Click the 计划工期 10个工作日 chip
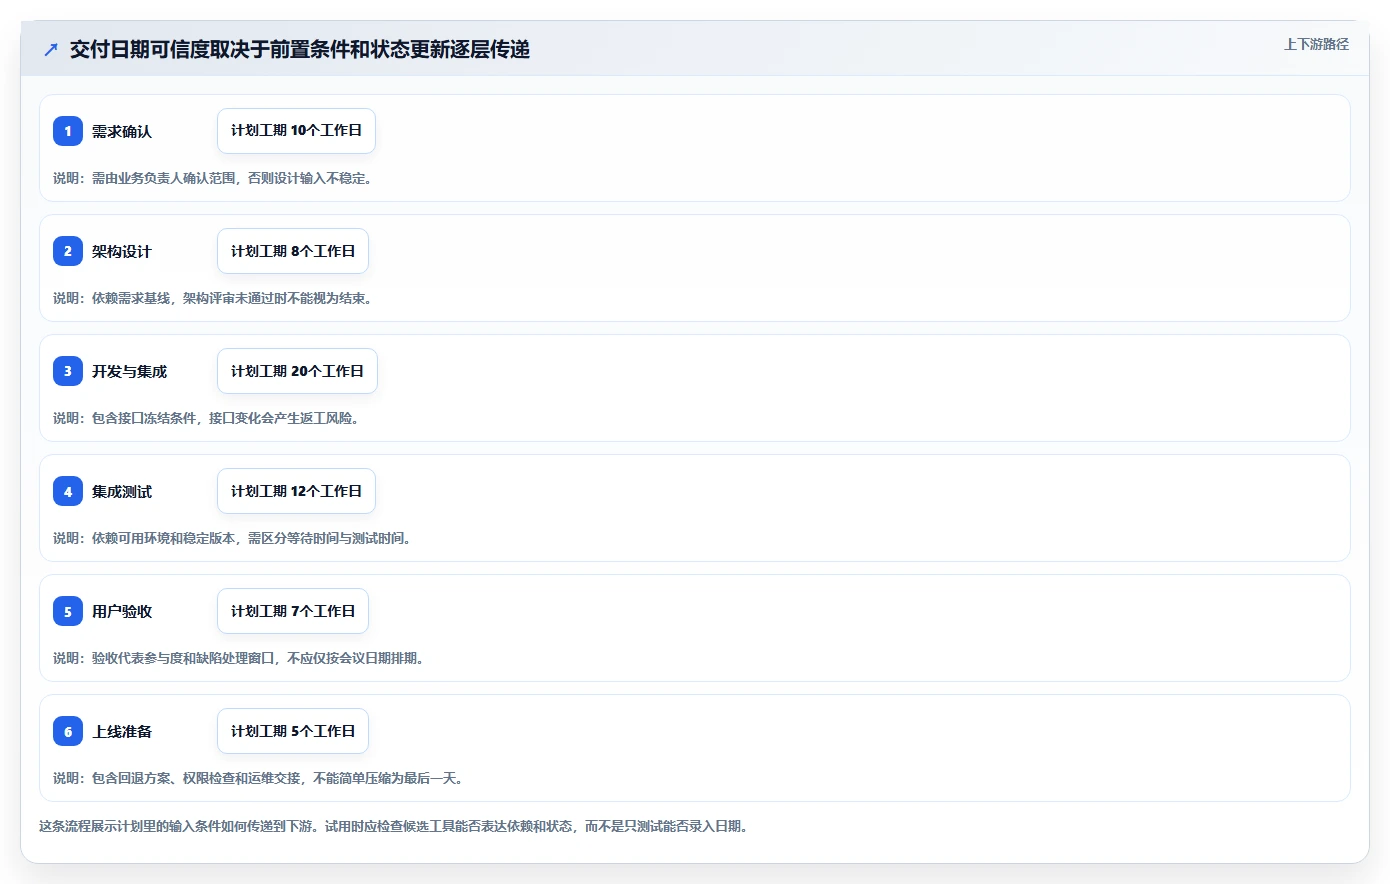 tap(296, 131)
